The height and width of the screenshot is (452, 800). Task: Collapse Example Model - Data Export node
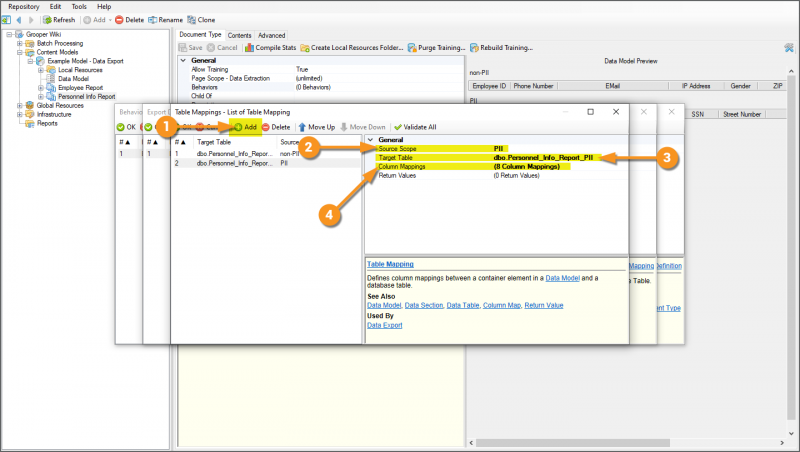(x=30, y=61)
